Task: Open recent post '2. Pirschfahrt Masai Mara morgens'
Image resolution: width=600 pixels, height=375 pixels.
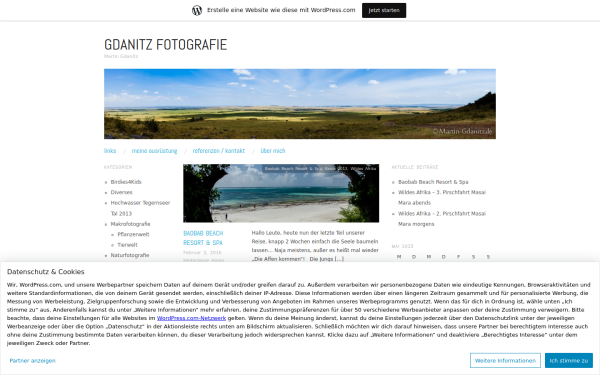Action: (x=442, y=218)
